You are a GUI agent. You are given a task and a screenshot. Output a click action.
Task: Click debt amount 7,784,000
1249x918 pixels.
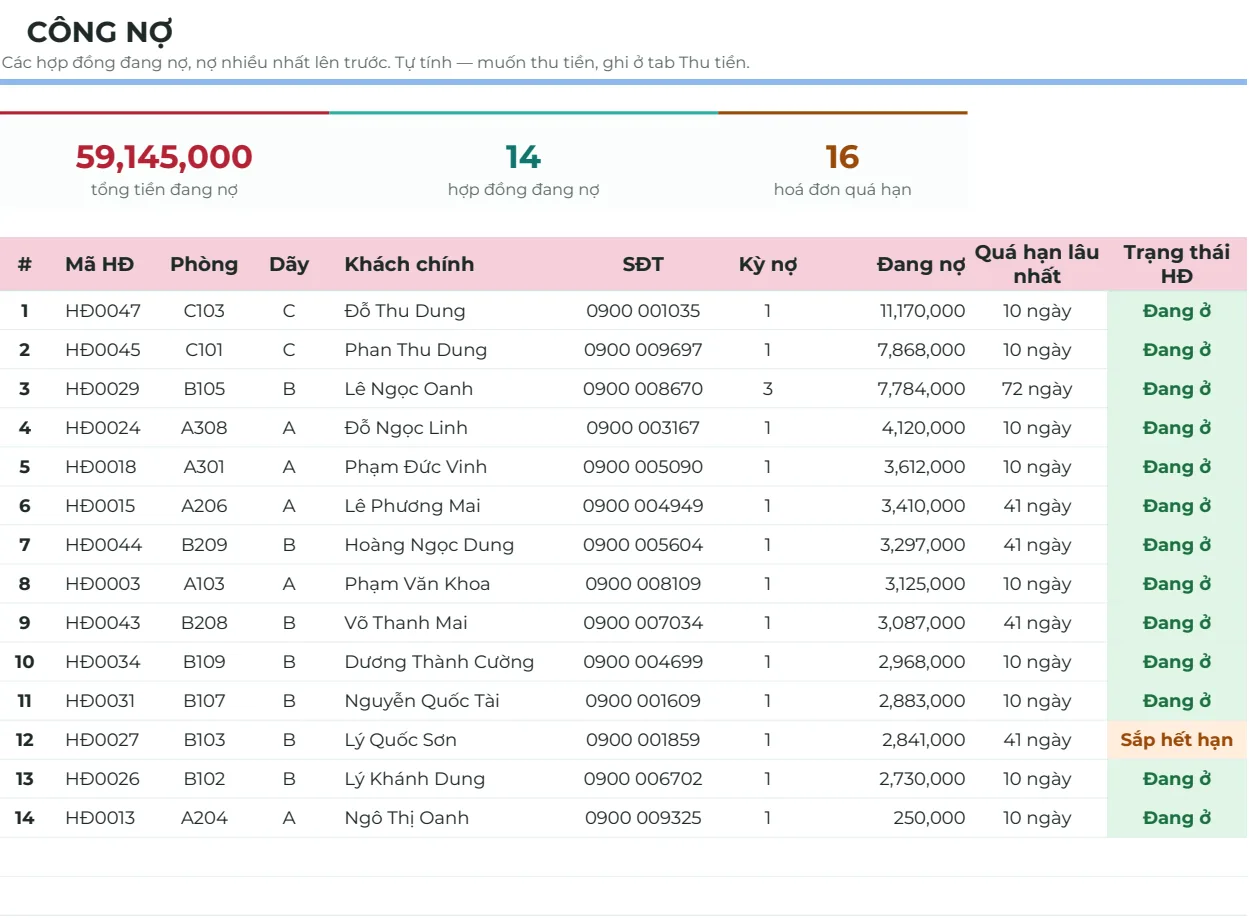921,389
